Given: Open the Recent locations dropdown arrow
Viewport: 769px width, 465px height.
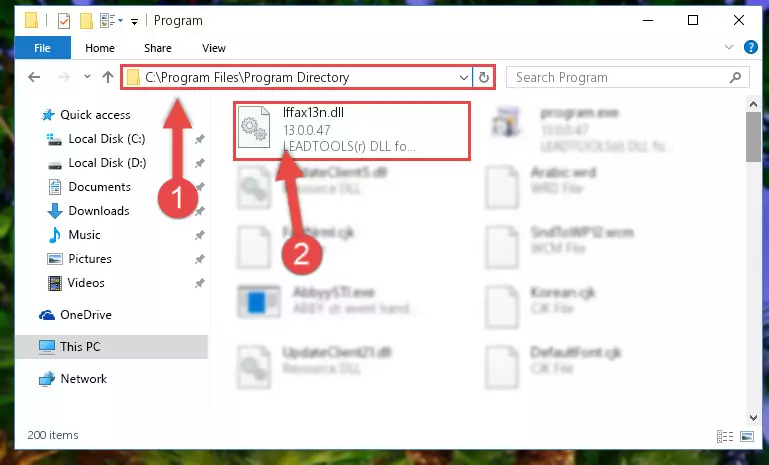Looking at the screenshot, I should 87,77.
